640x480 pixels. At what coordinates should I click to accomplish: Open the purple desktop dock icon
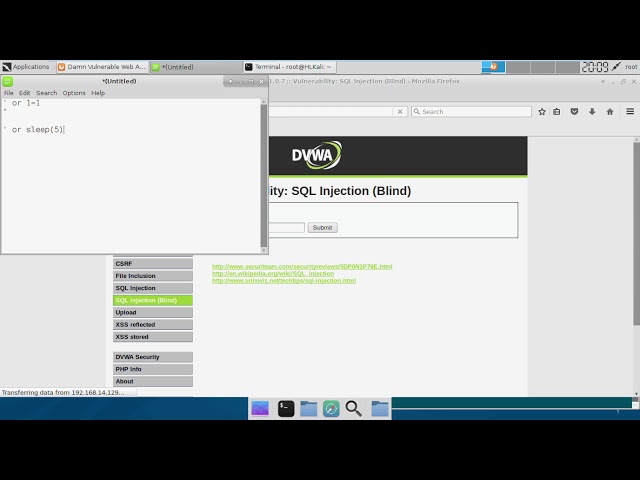[x=260, y=409]
